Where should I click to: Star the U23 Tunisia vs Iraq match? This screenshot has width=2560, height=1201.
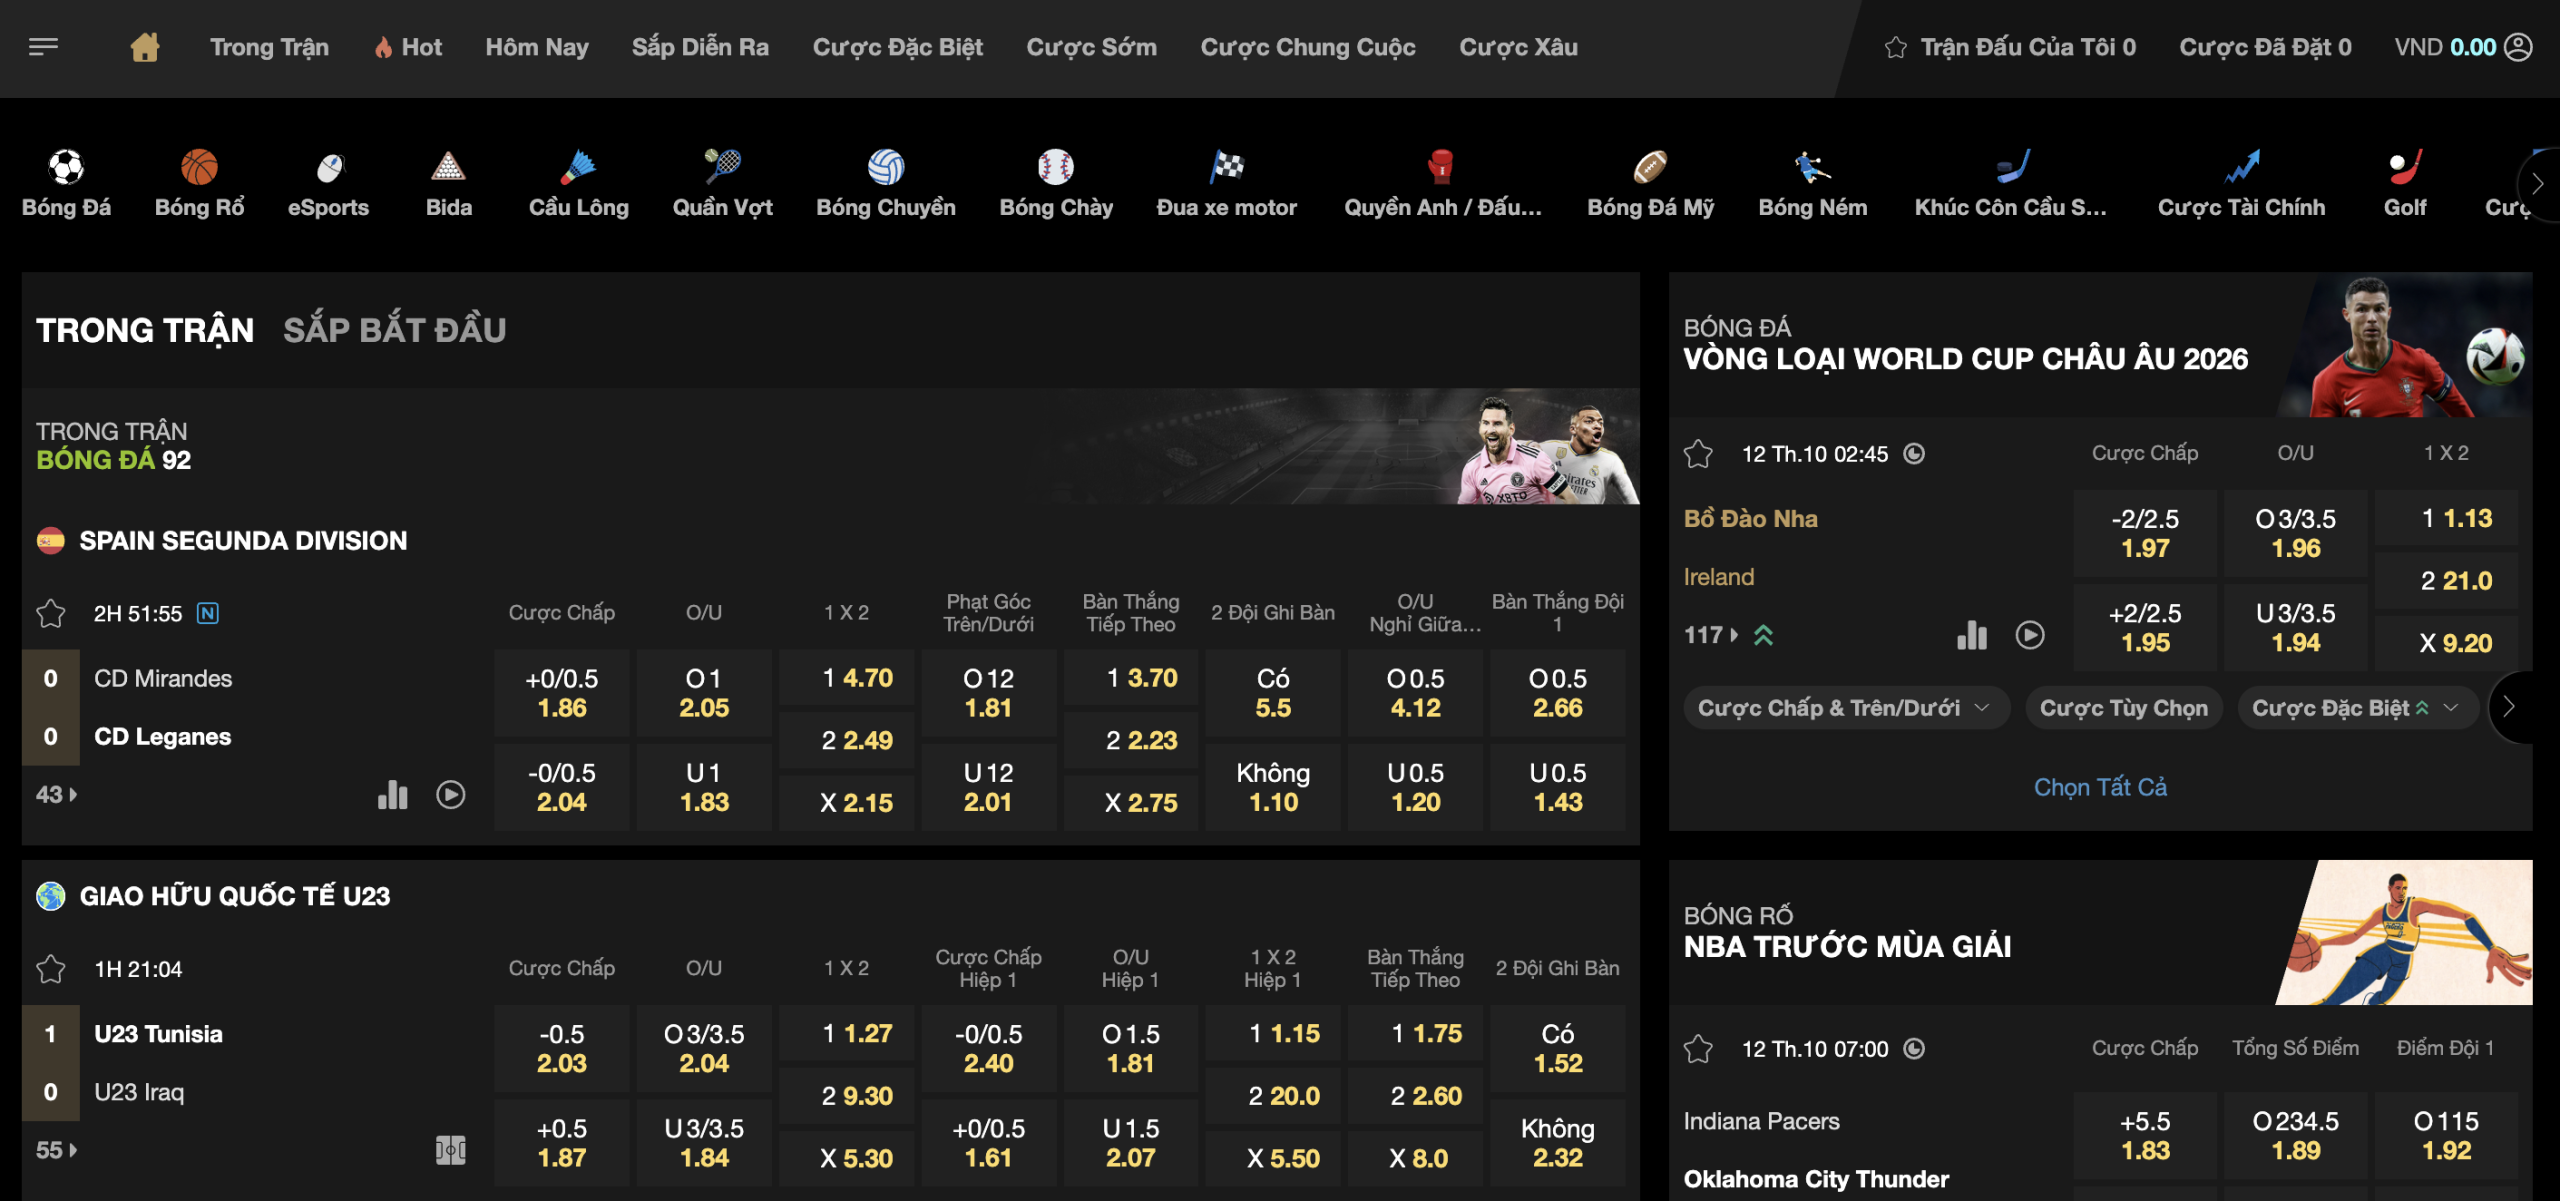coord(51,969)
